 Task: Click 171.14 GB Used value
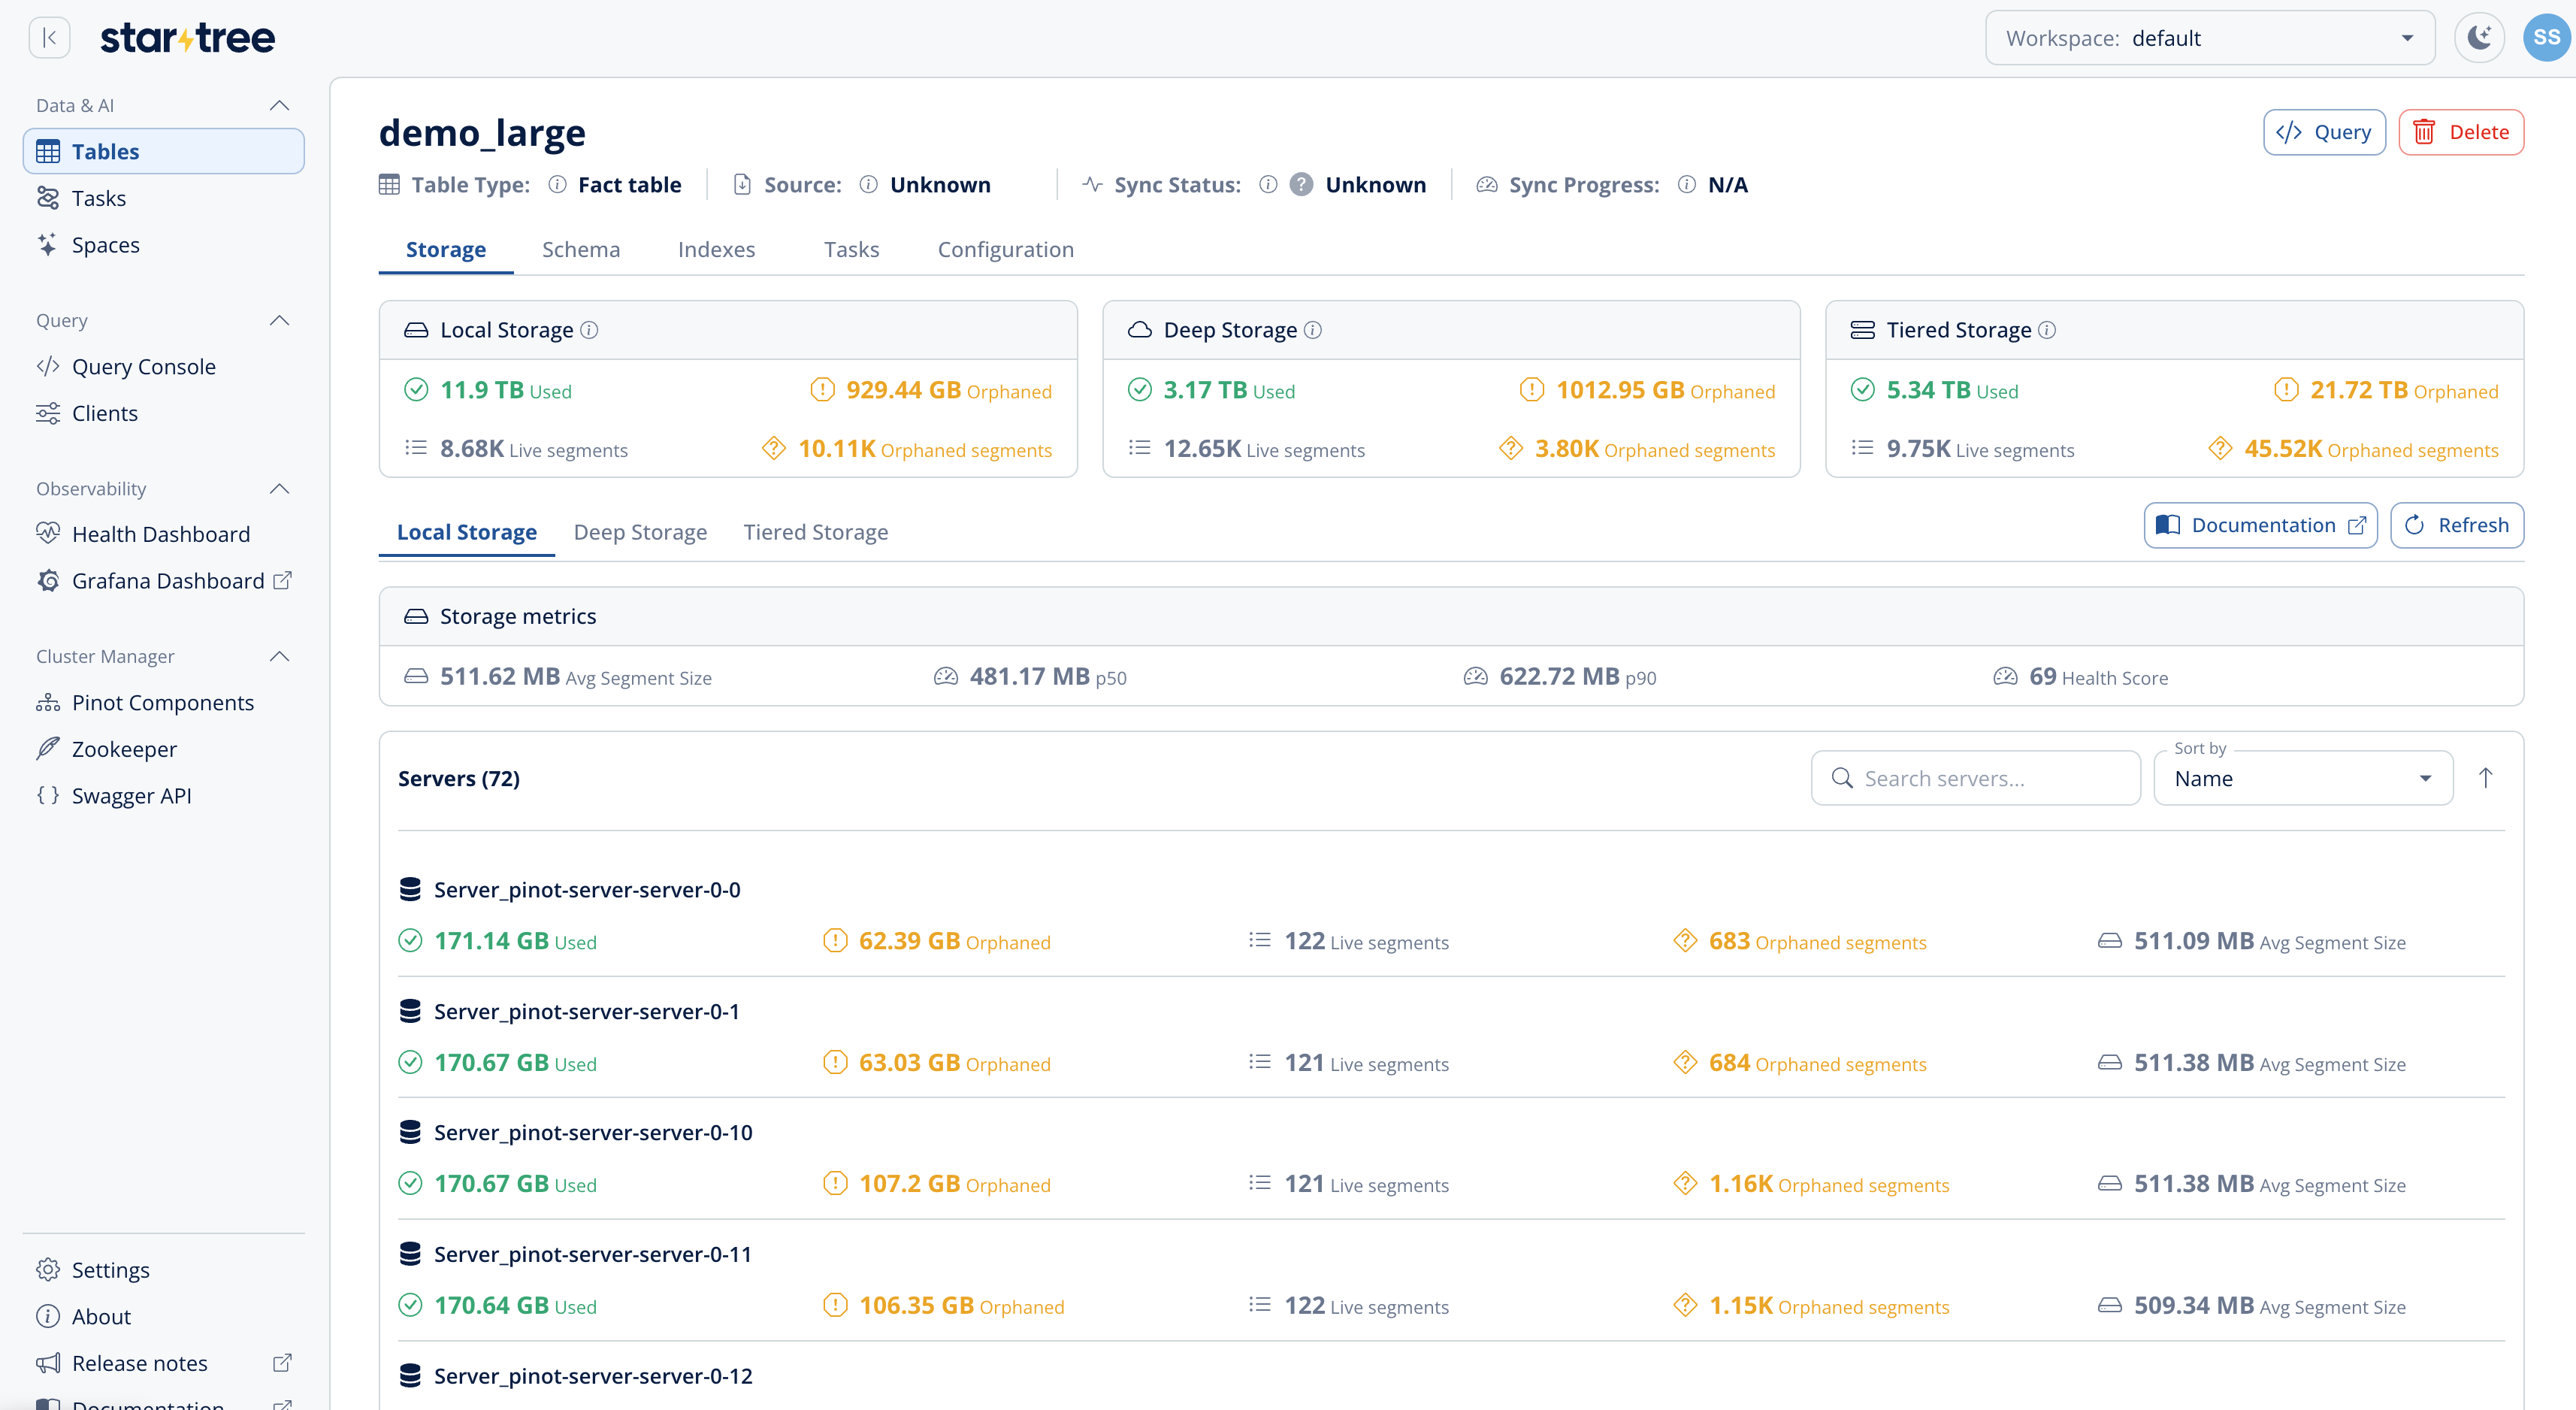[515, 941]
